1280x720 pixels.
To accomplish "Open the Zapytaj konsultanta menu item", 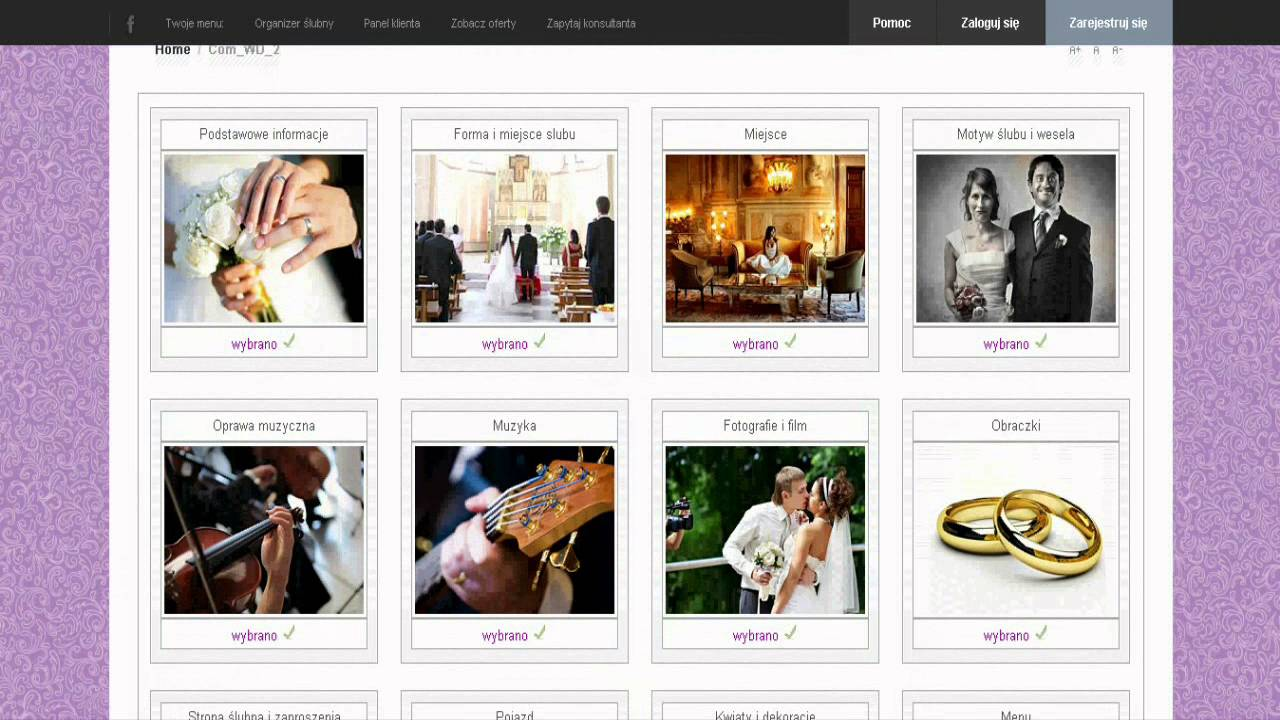I will click(x=591, y=23).
